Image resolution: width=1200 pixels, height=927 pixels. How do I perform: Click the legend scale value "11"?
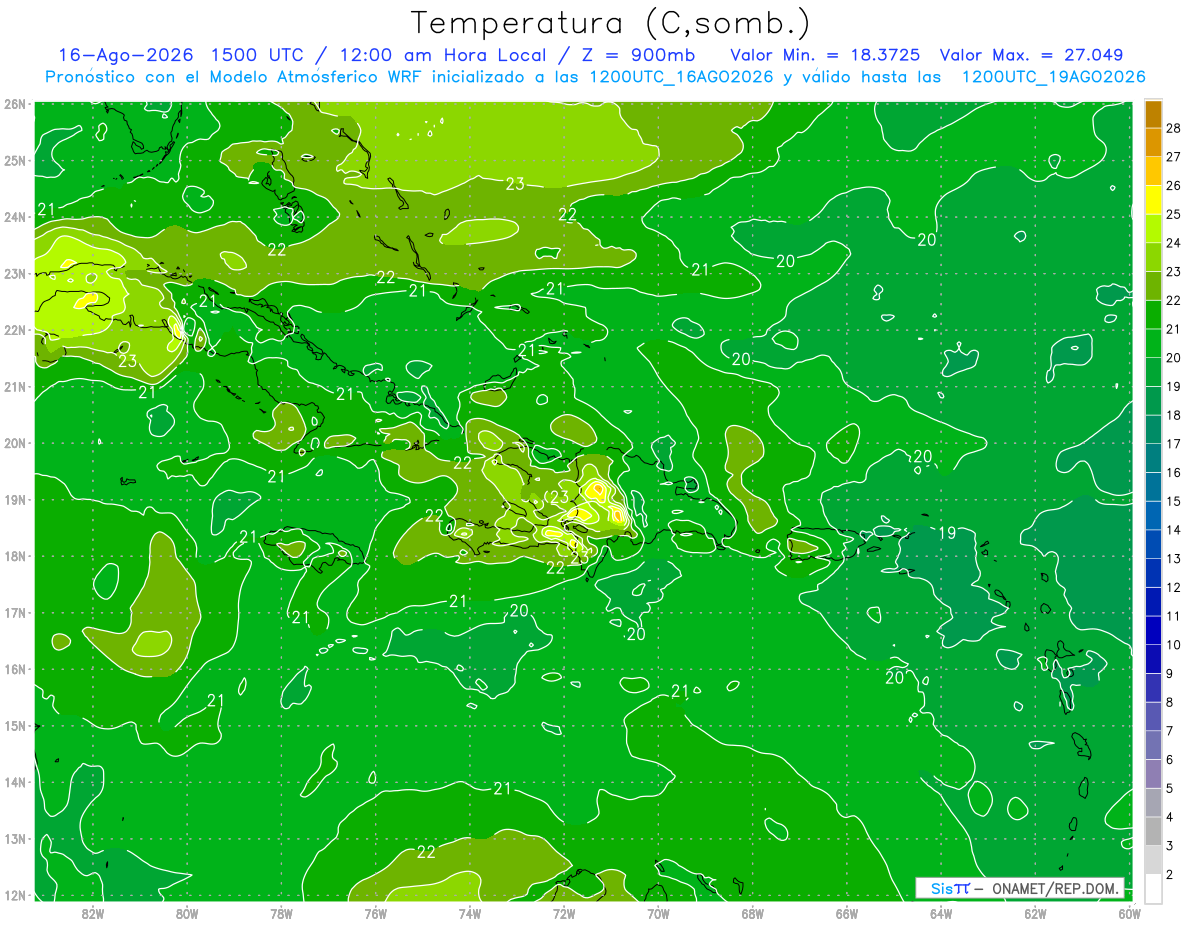pyautogui.click(x=1173, y=616)
